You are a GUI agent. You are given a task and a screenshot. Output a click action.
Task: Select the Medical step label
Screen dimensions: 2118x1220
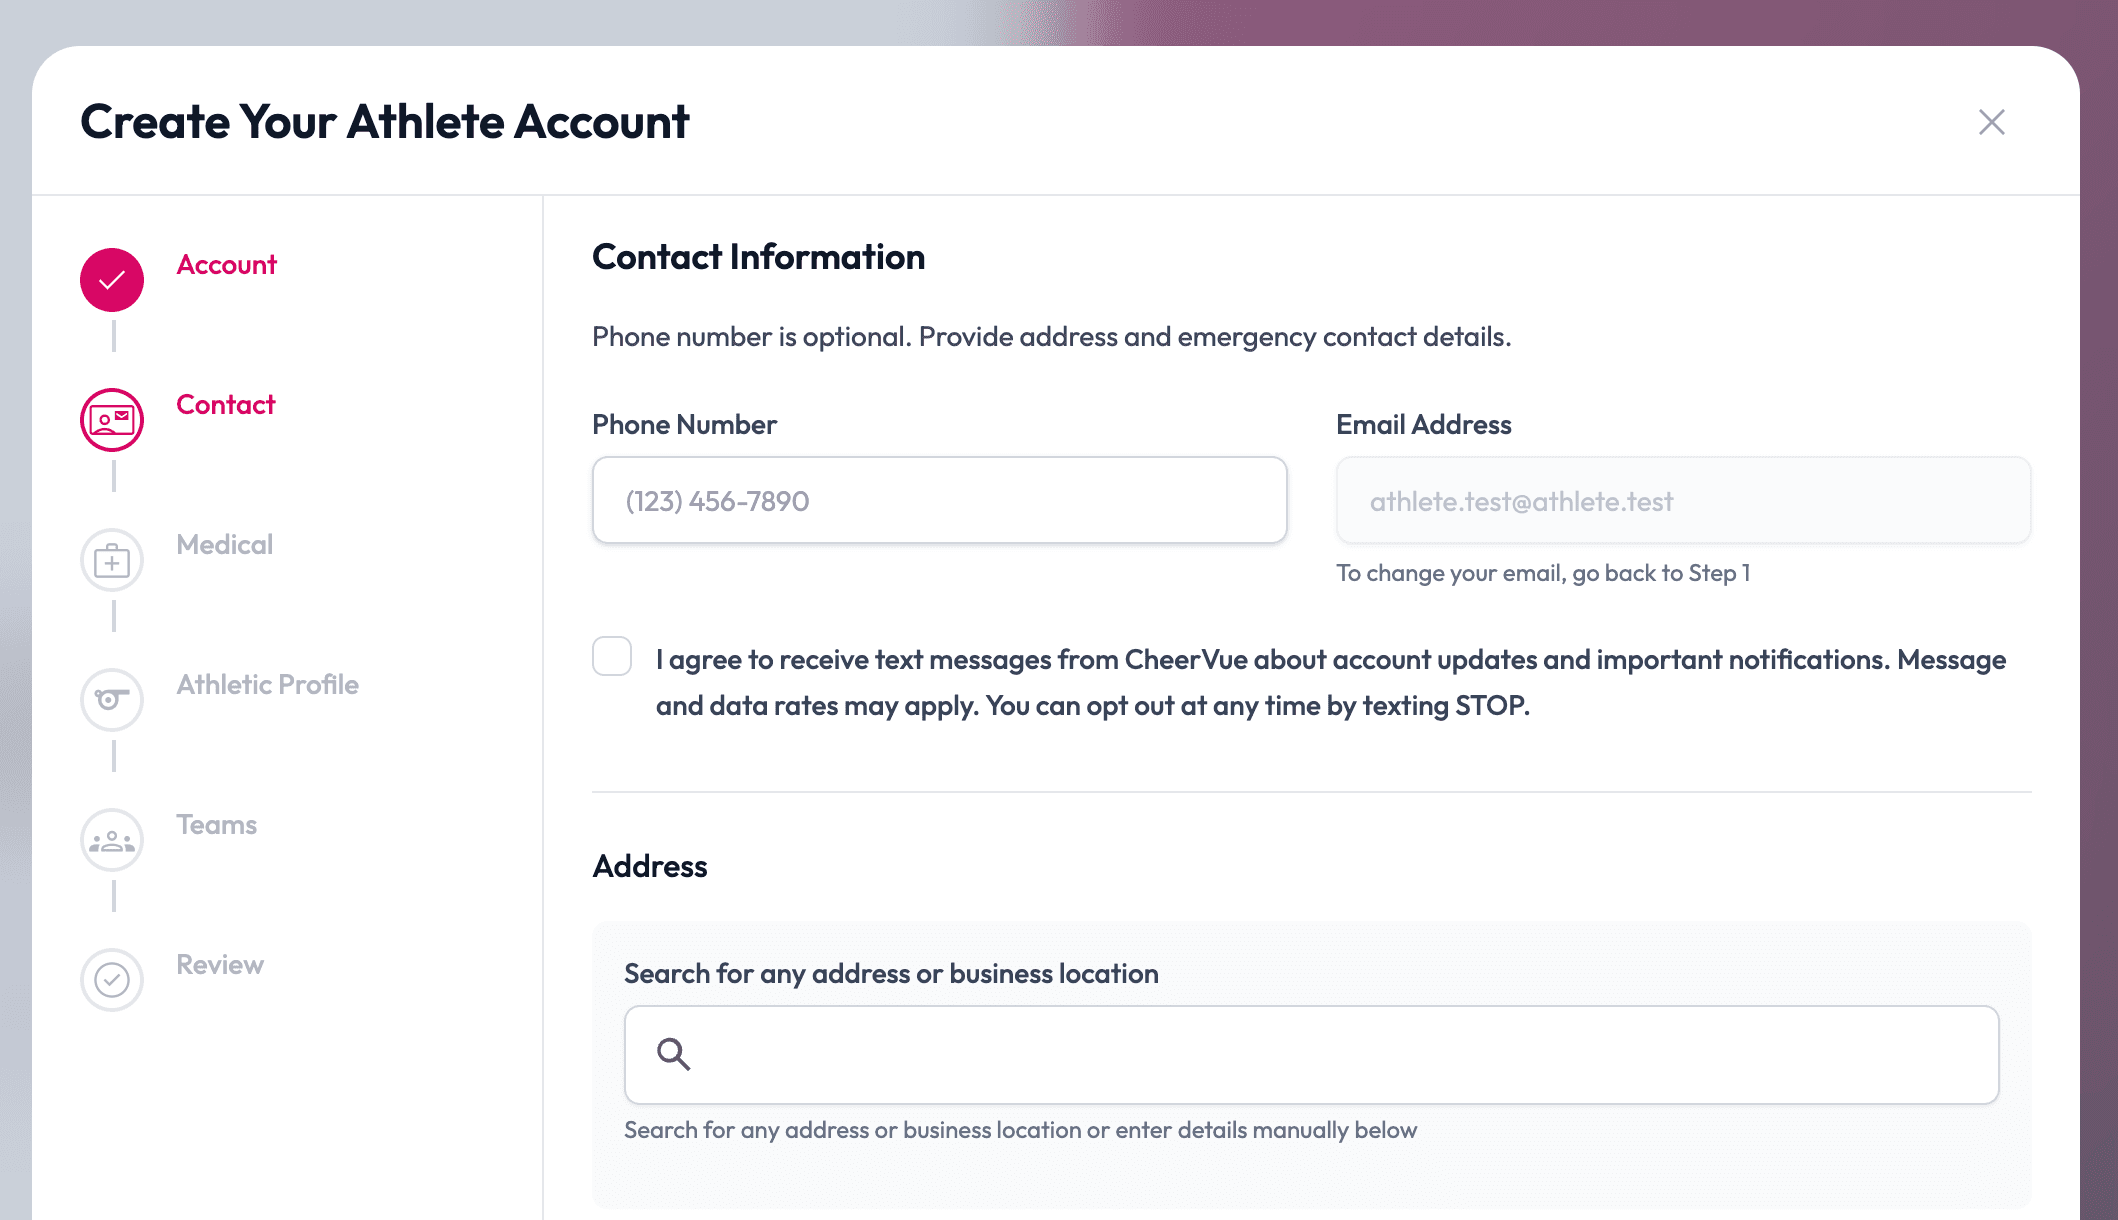point(224,545)
